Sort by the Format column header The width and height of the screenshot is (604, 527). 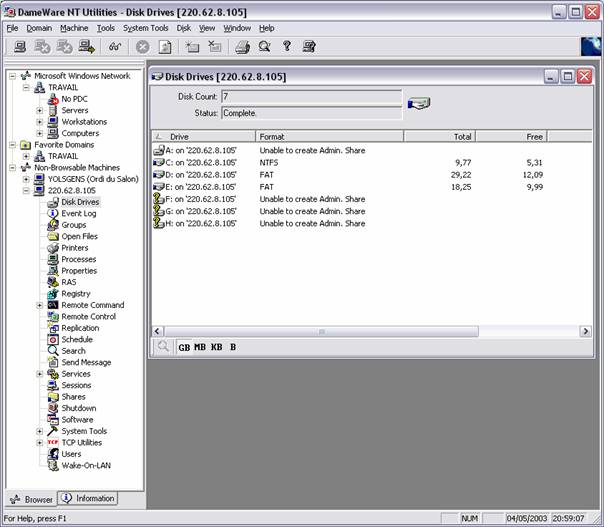[330, 136]
